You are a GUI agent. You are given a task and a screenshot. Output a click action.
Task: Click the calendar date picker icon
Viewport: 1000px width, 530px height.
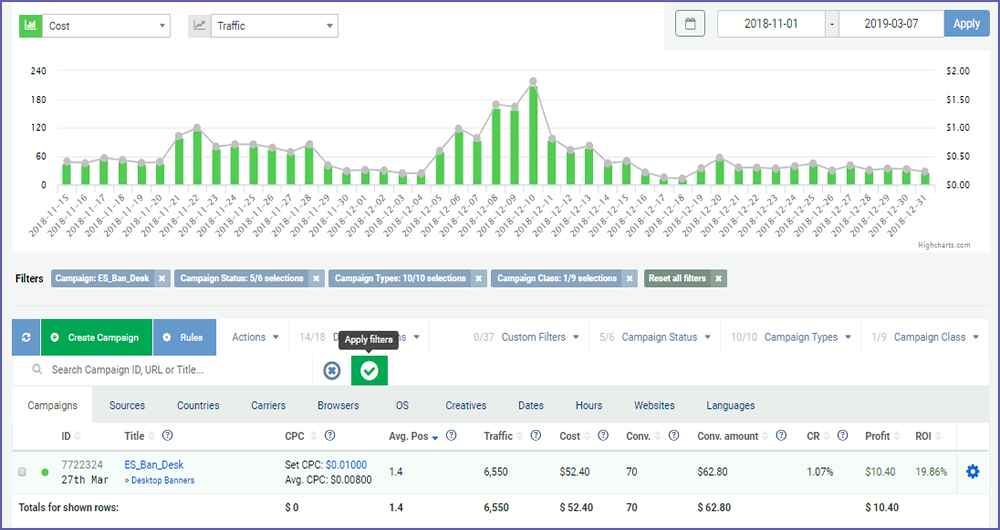[x=690, y=24]
